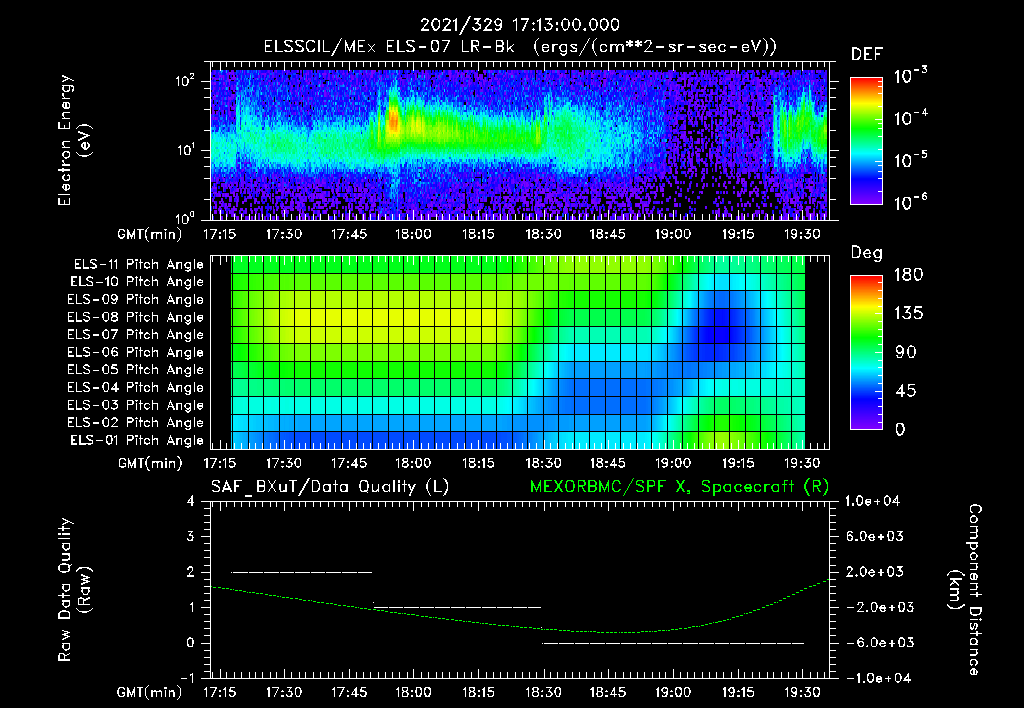Click 18:15 tick label under data quality plot
1024x708 pixels.
click(478, 692)
